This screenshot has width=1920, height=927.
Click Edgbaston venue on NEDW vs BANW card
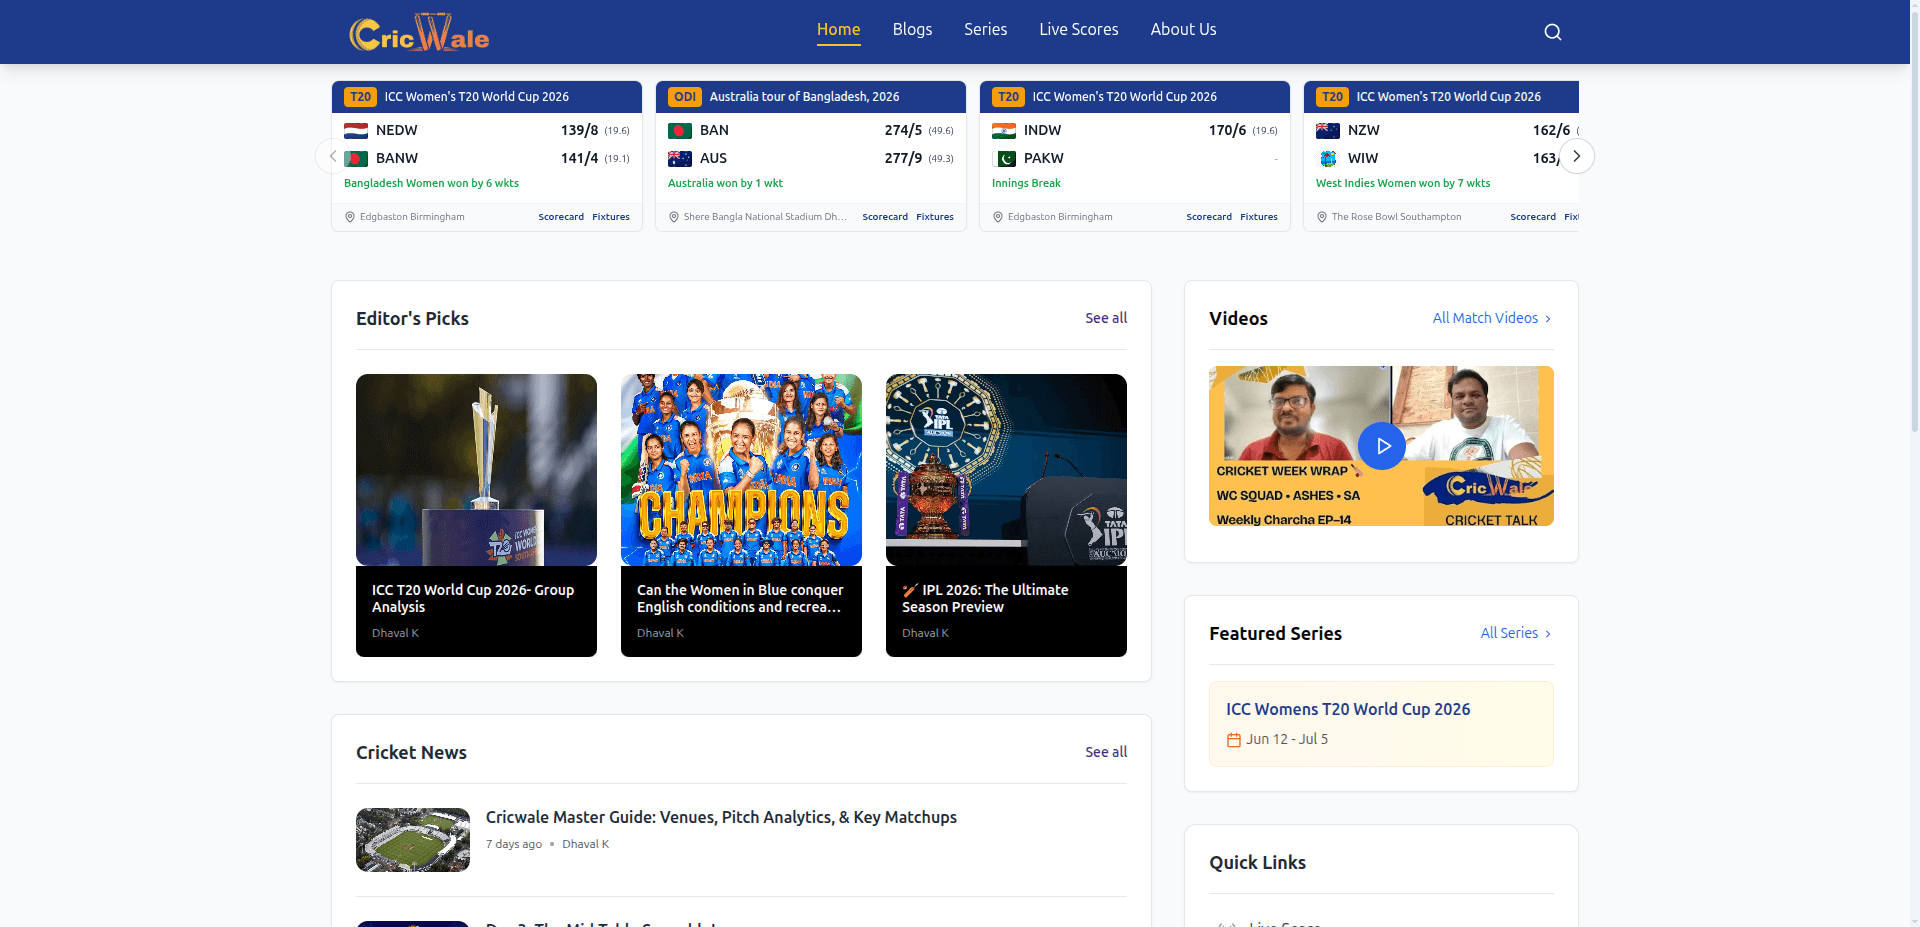[412, 217]
